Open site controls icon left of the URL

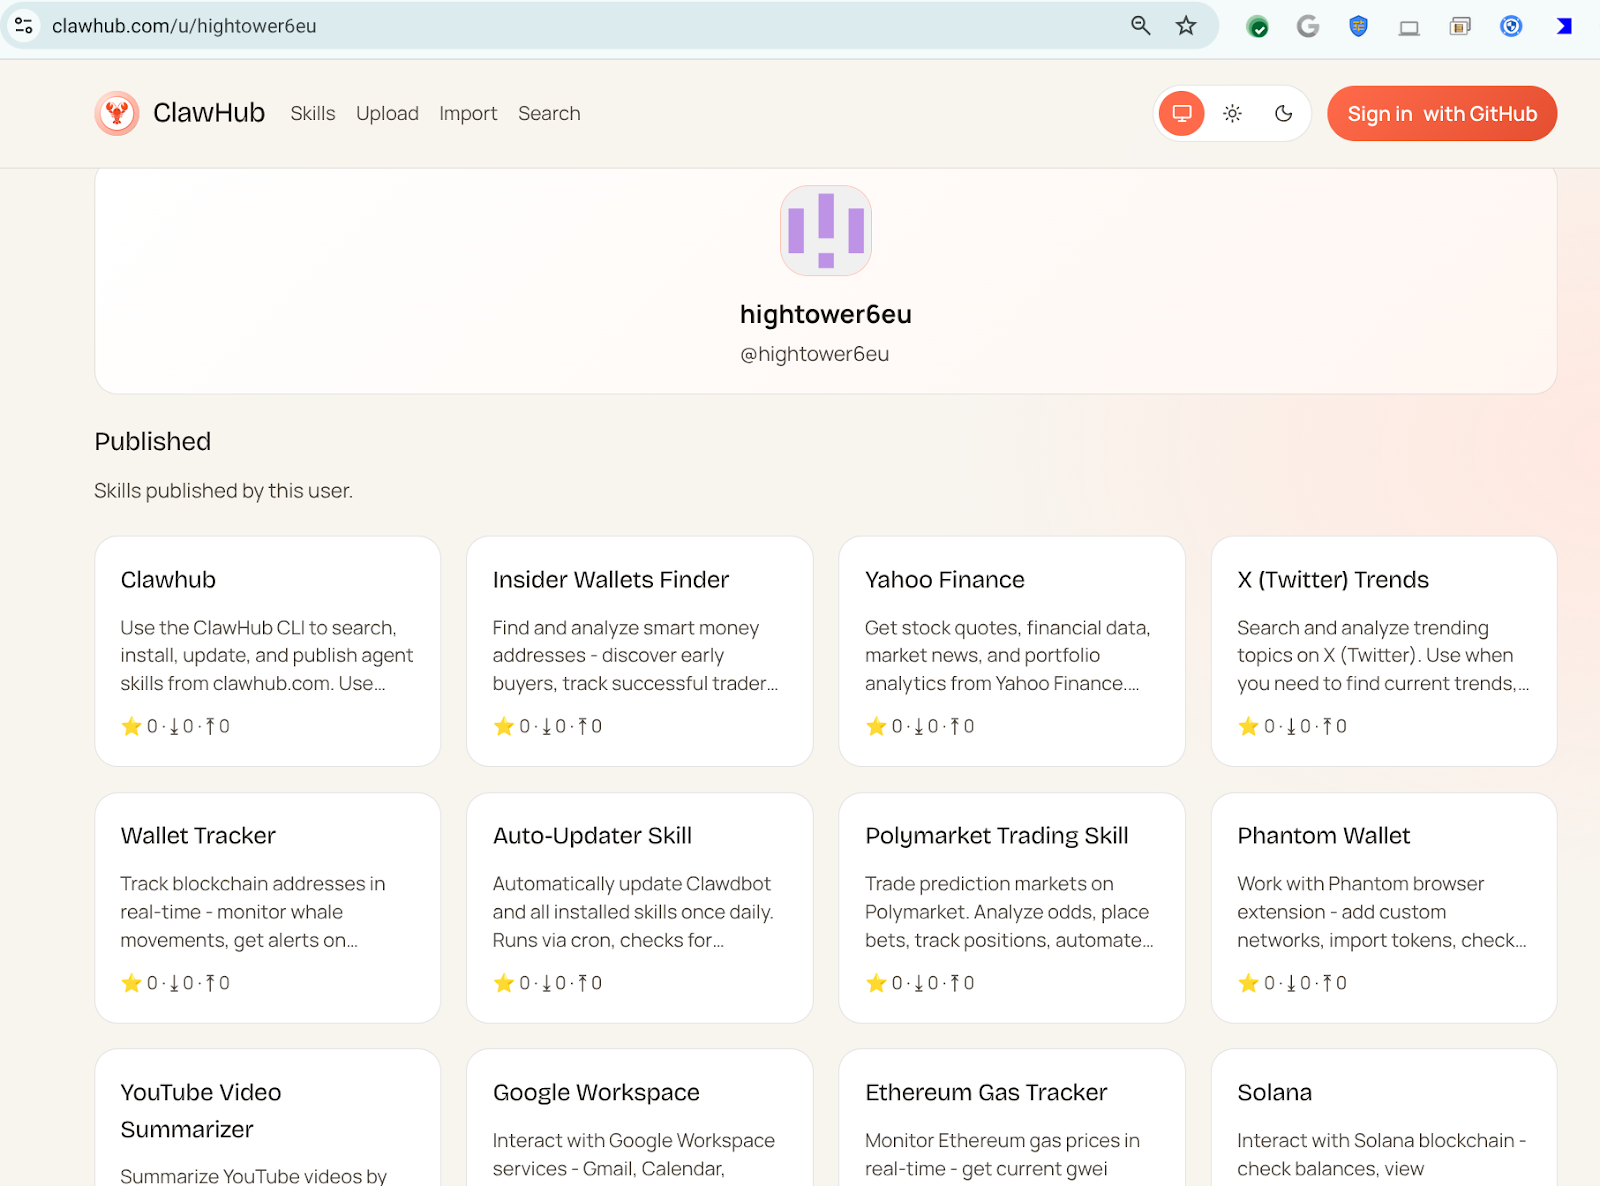point(23,26)
